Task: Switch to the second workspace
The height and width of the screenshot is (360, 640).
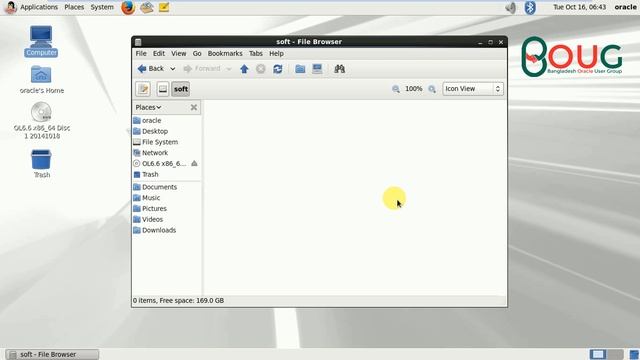Action: [616, 354]
